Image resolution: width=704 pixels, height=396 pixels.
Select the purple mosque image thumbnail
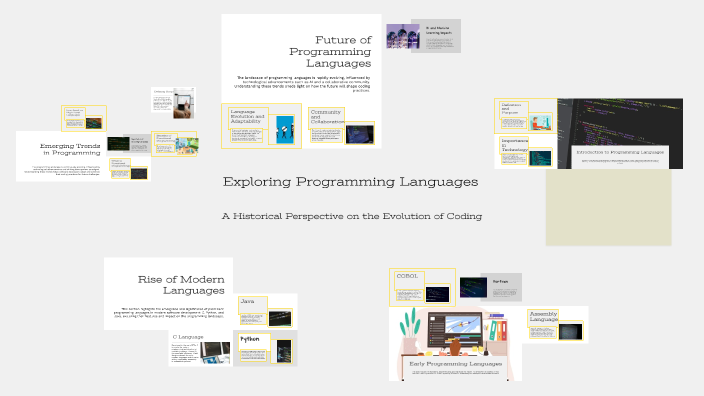403,36
